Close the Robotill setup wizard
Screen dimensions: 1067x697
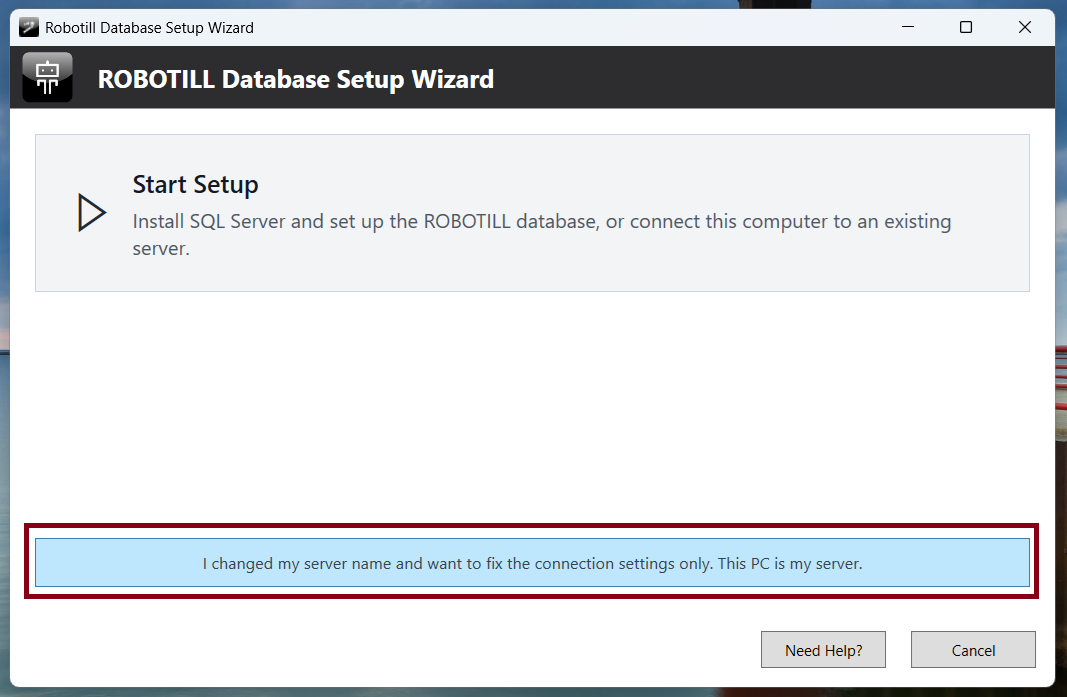(1025, 27)
